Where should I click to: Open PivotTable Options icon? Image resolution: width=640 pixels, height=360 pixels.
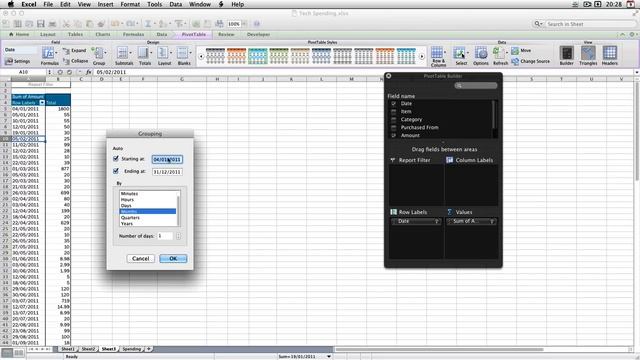click(481, 53)
